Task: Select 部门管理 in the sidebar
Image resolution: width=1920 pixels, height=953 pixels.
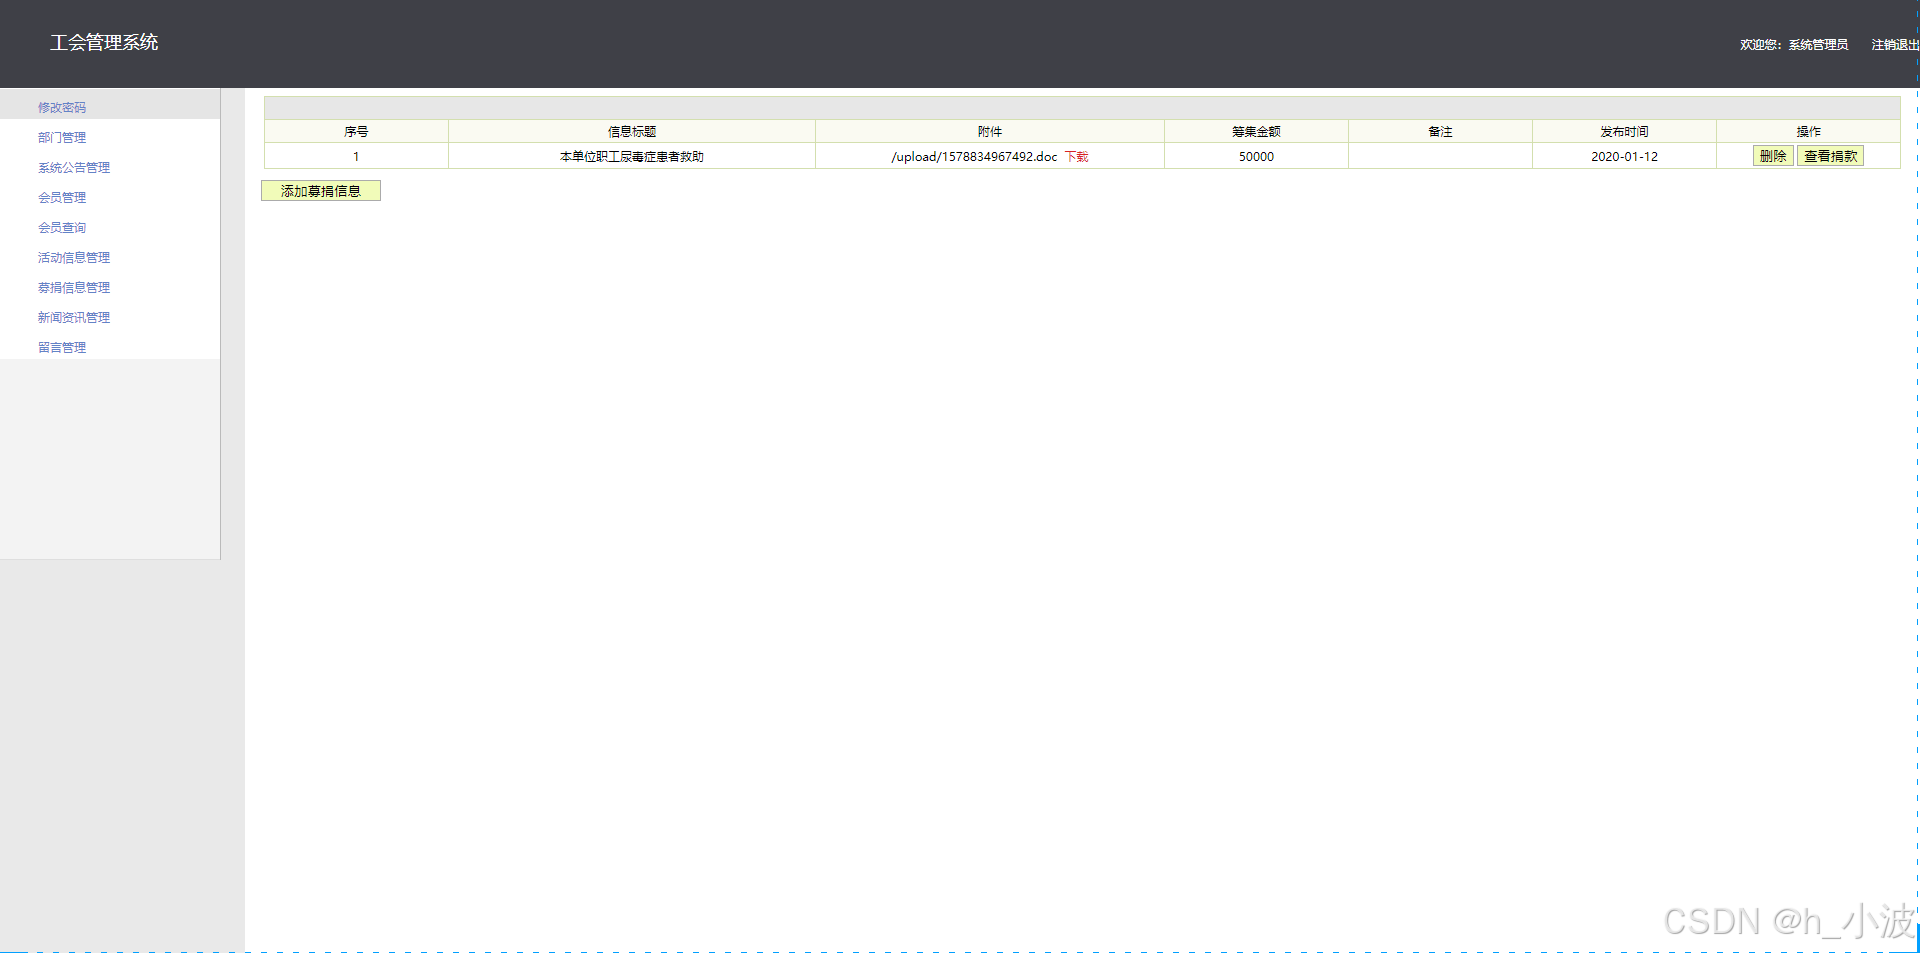Action: click(62, 137)
